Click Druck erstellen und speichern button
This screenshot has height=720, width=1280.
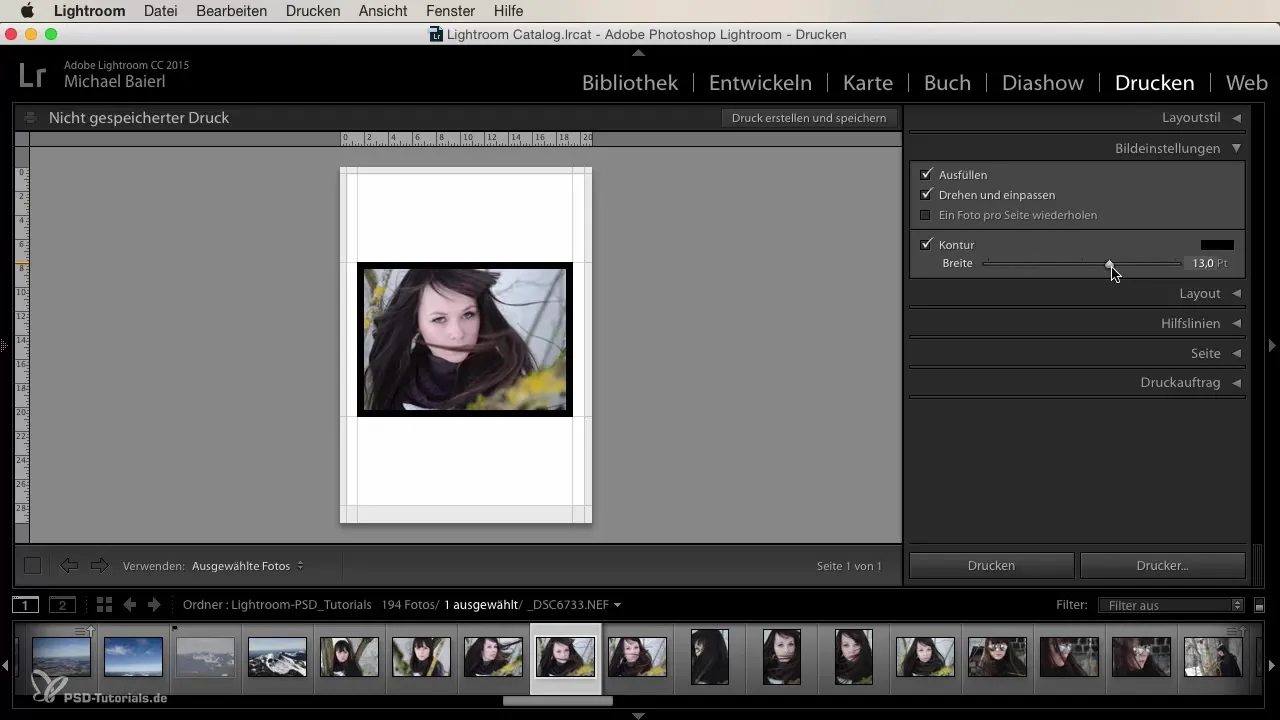coord(809,118)
